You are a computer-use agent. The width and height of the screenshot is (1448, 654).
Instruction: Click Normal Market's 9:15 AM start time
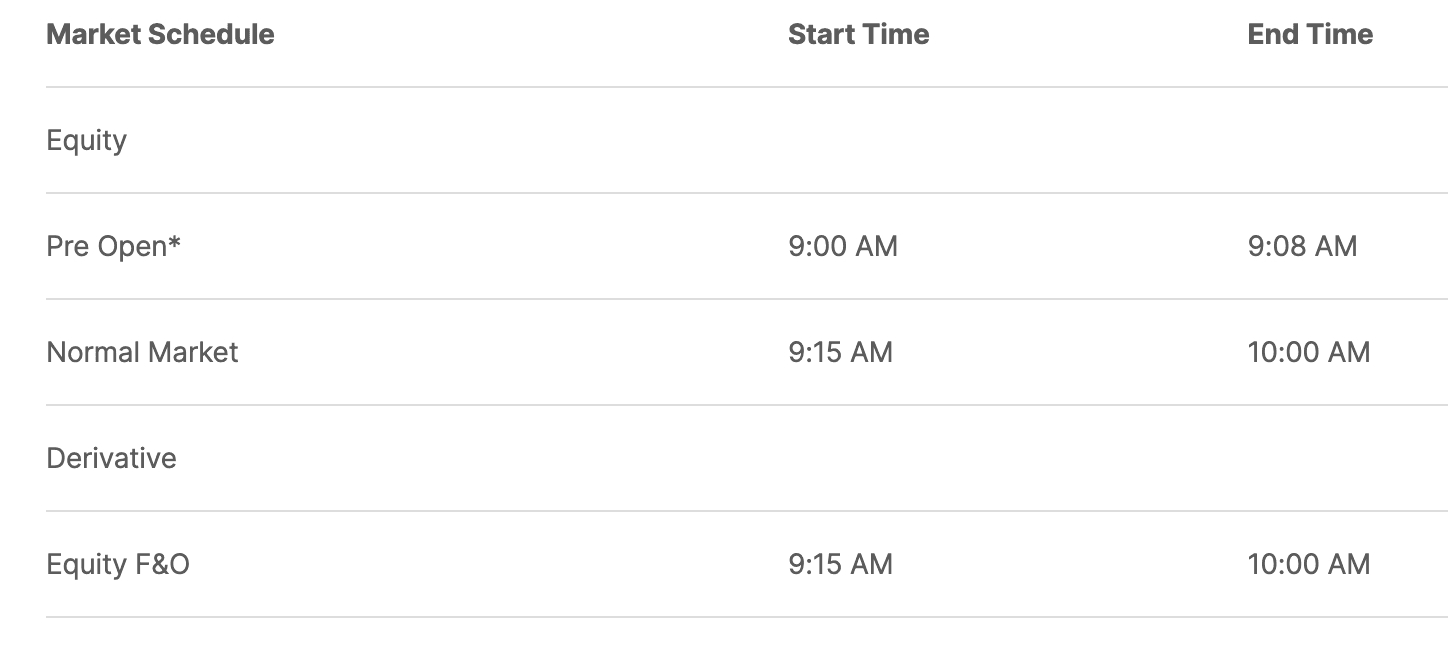pos(840,352)
